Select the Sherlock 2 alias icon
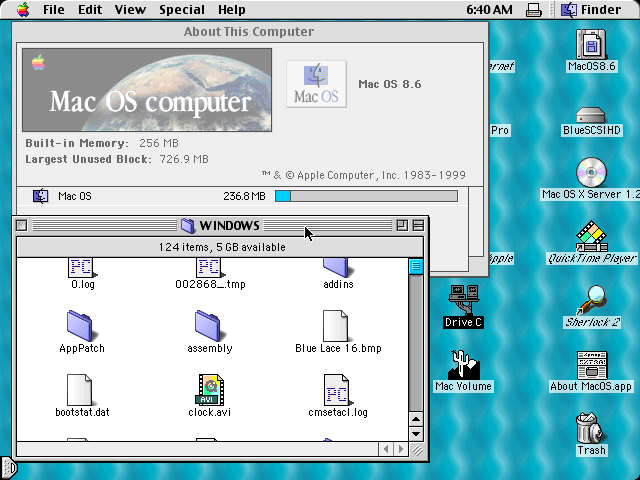Screen dimensions: 640x480 tap(591, 300)
